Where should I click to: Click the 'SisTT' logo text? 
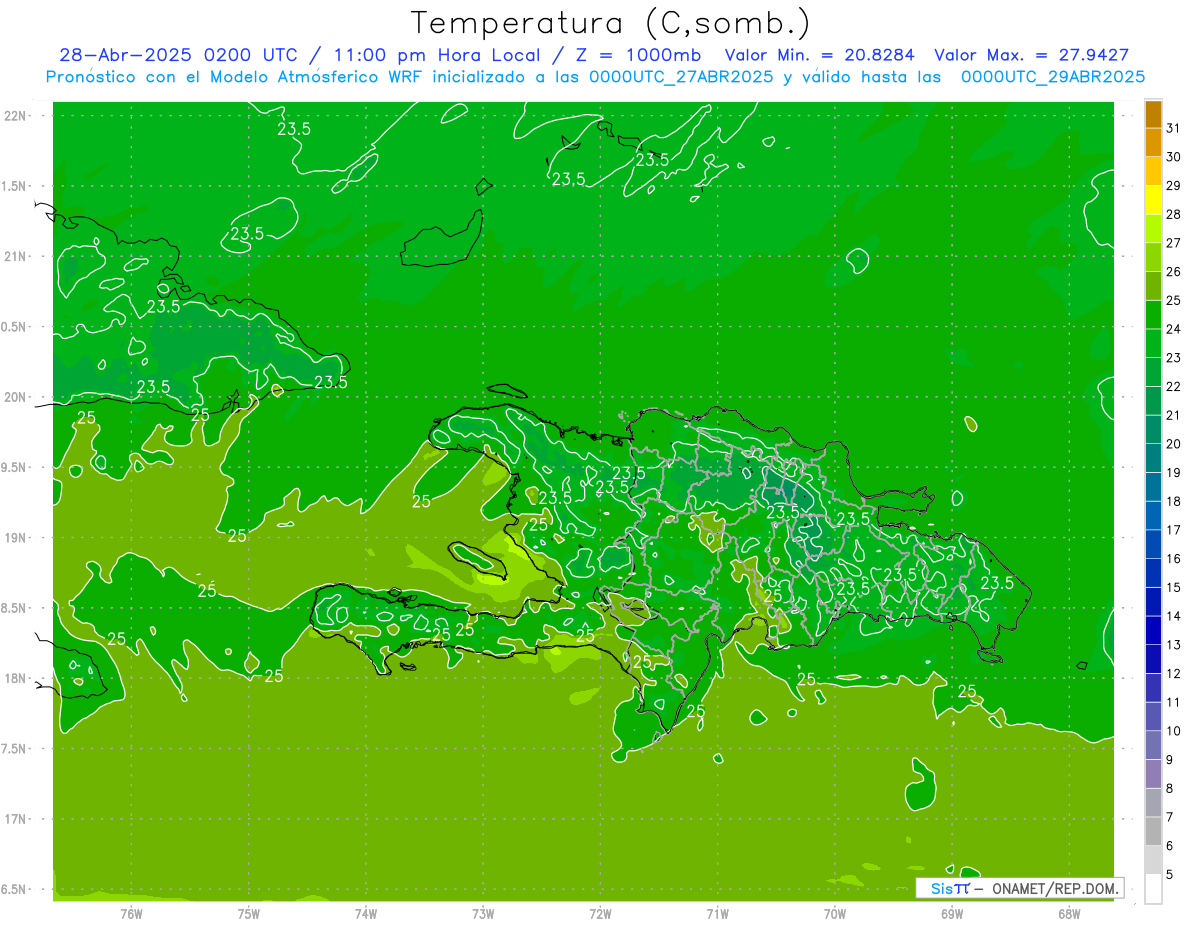pyautogui.click(x=950, y=888)
